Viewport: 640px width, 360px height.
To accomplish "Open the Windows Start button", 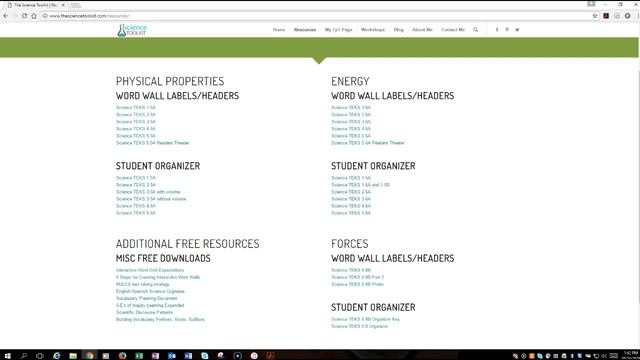I will point(7,356).
